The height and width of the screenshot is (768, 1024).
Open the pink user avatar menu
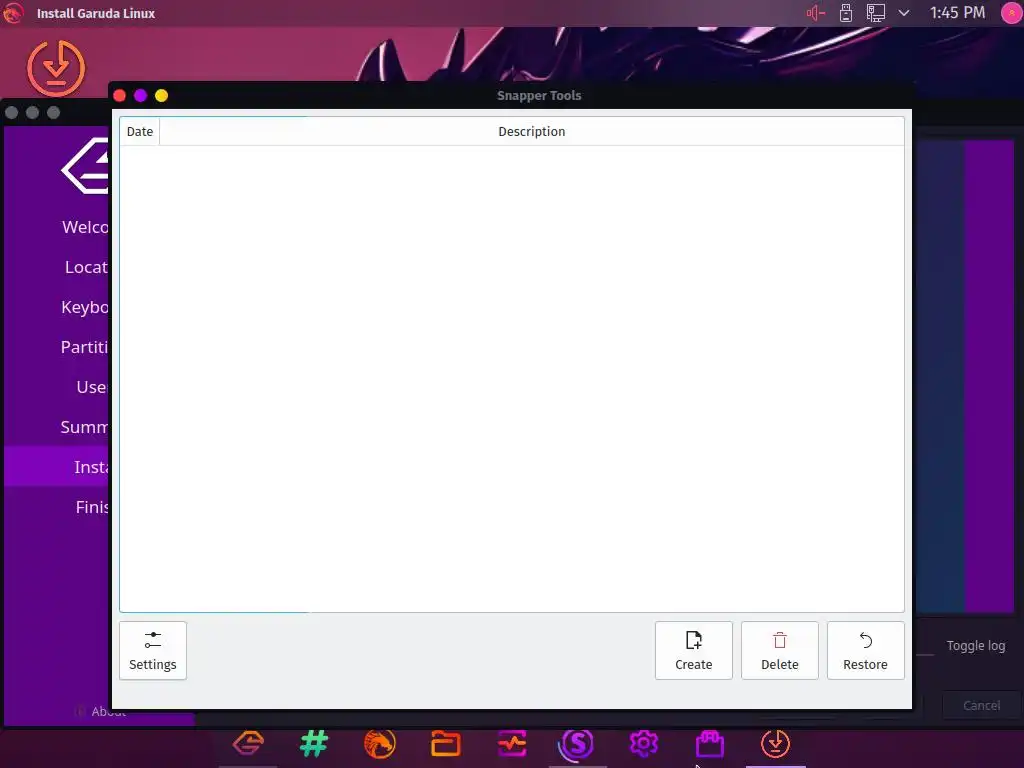click(x=1012, y=13)
